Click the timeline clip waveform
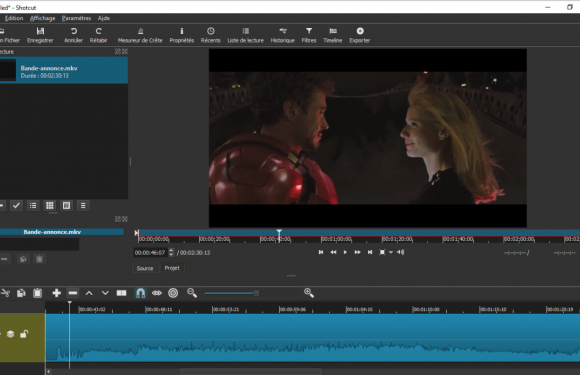The height and width of the screenshot is (375, 580). click(313, 351)
